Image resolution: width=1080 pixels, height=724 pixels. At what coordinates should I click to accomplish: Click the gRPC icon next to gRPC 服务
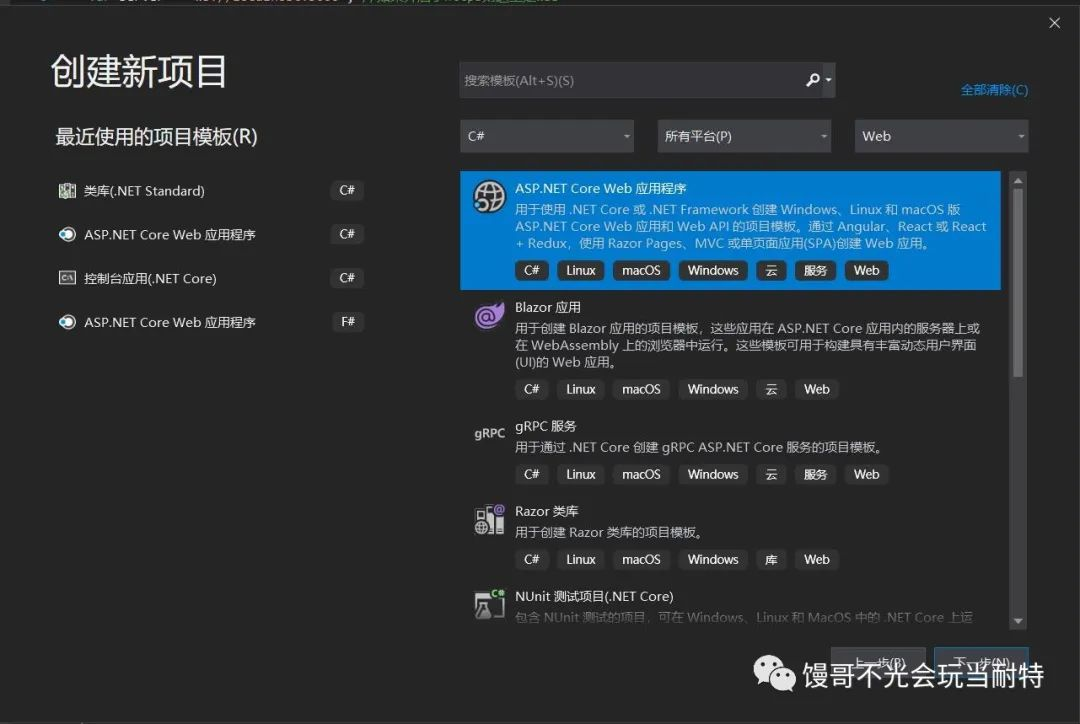489,433
